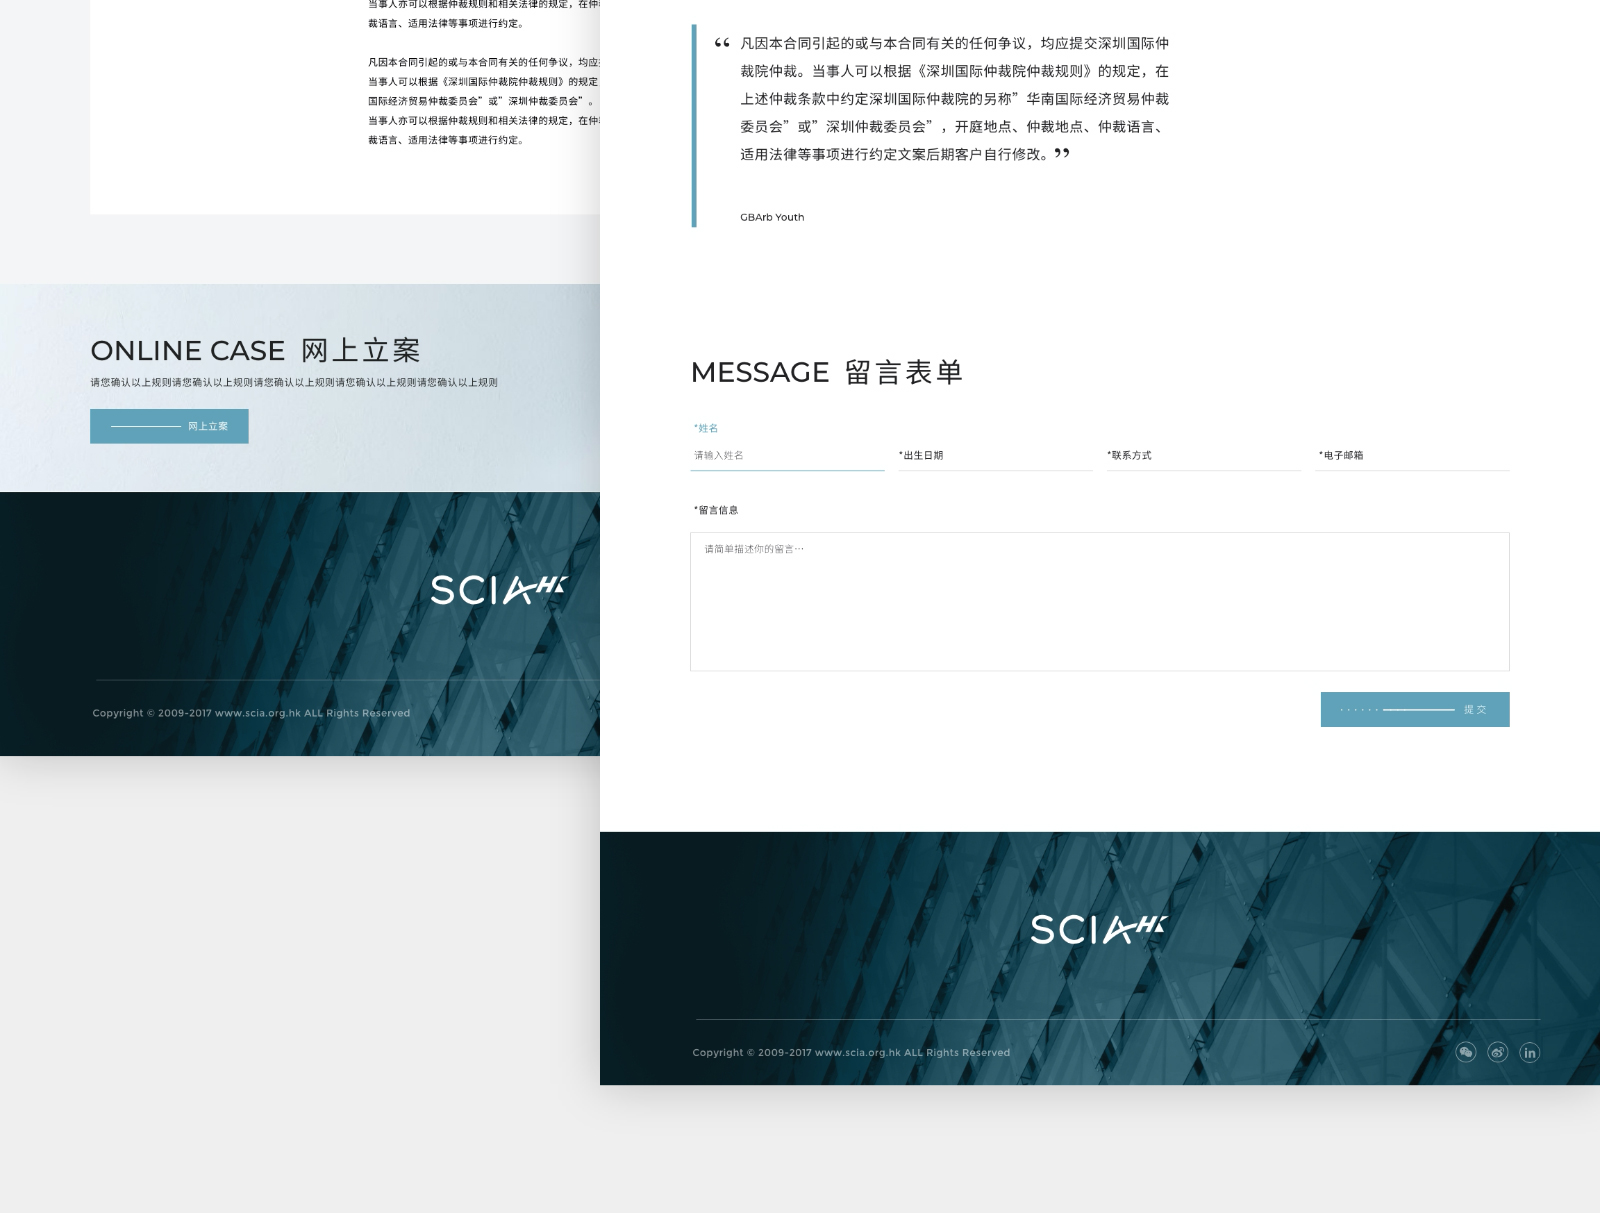This screenshot has width=1600, height=1213.
Task: Click the SCIA HK logo below ONLINE CASE
Action: click(x=498, y=589)
